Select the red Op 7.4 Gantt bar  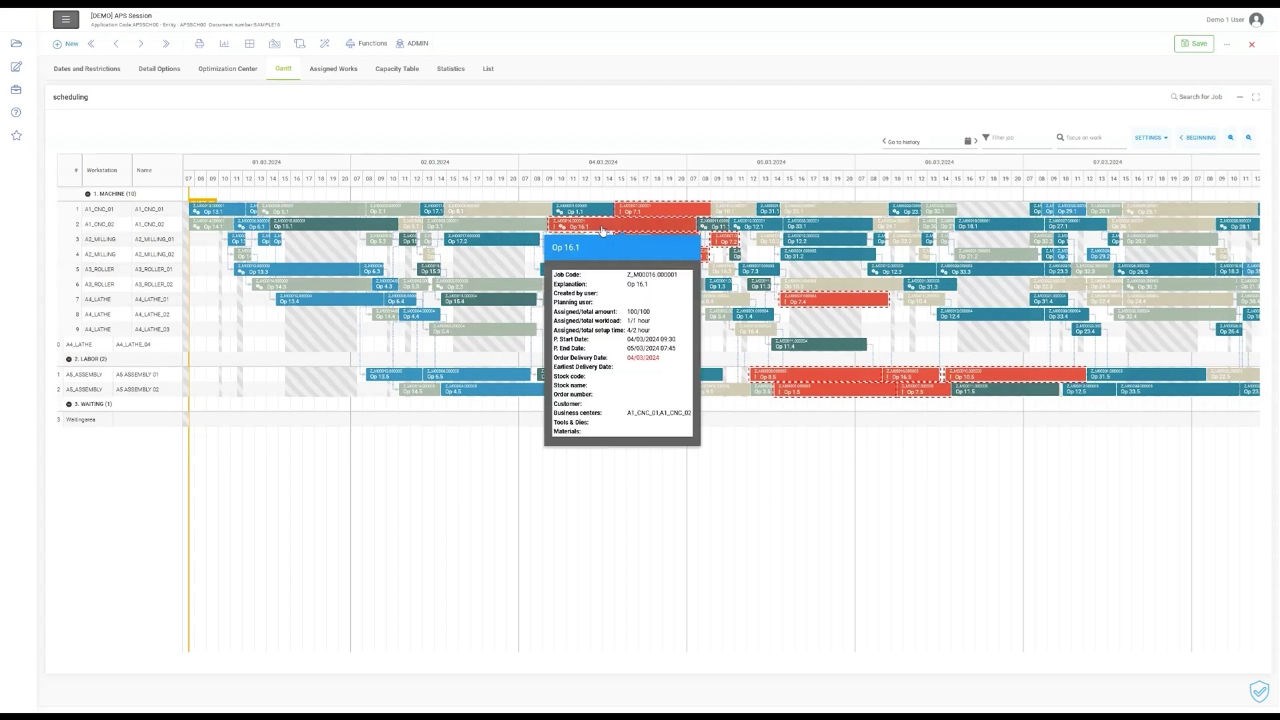click(835, 299)
